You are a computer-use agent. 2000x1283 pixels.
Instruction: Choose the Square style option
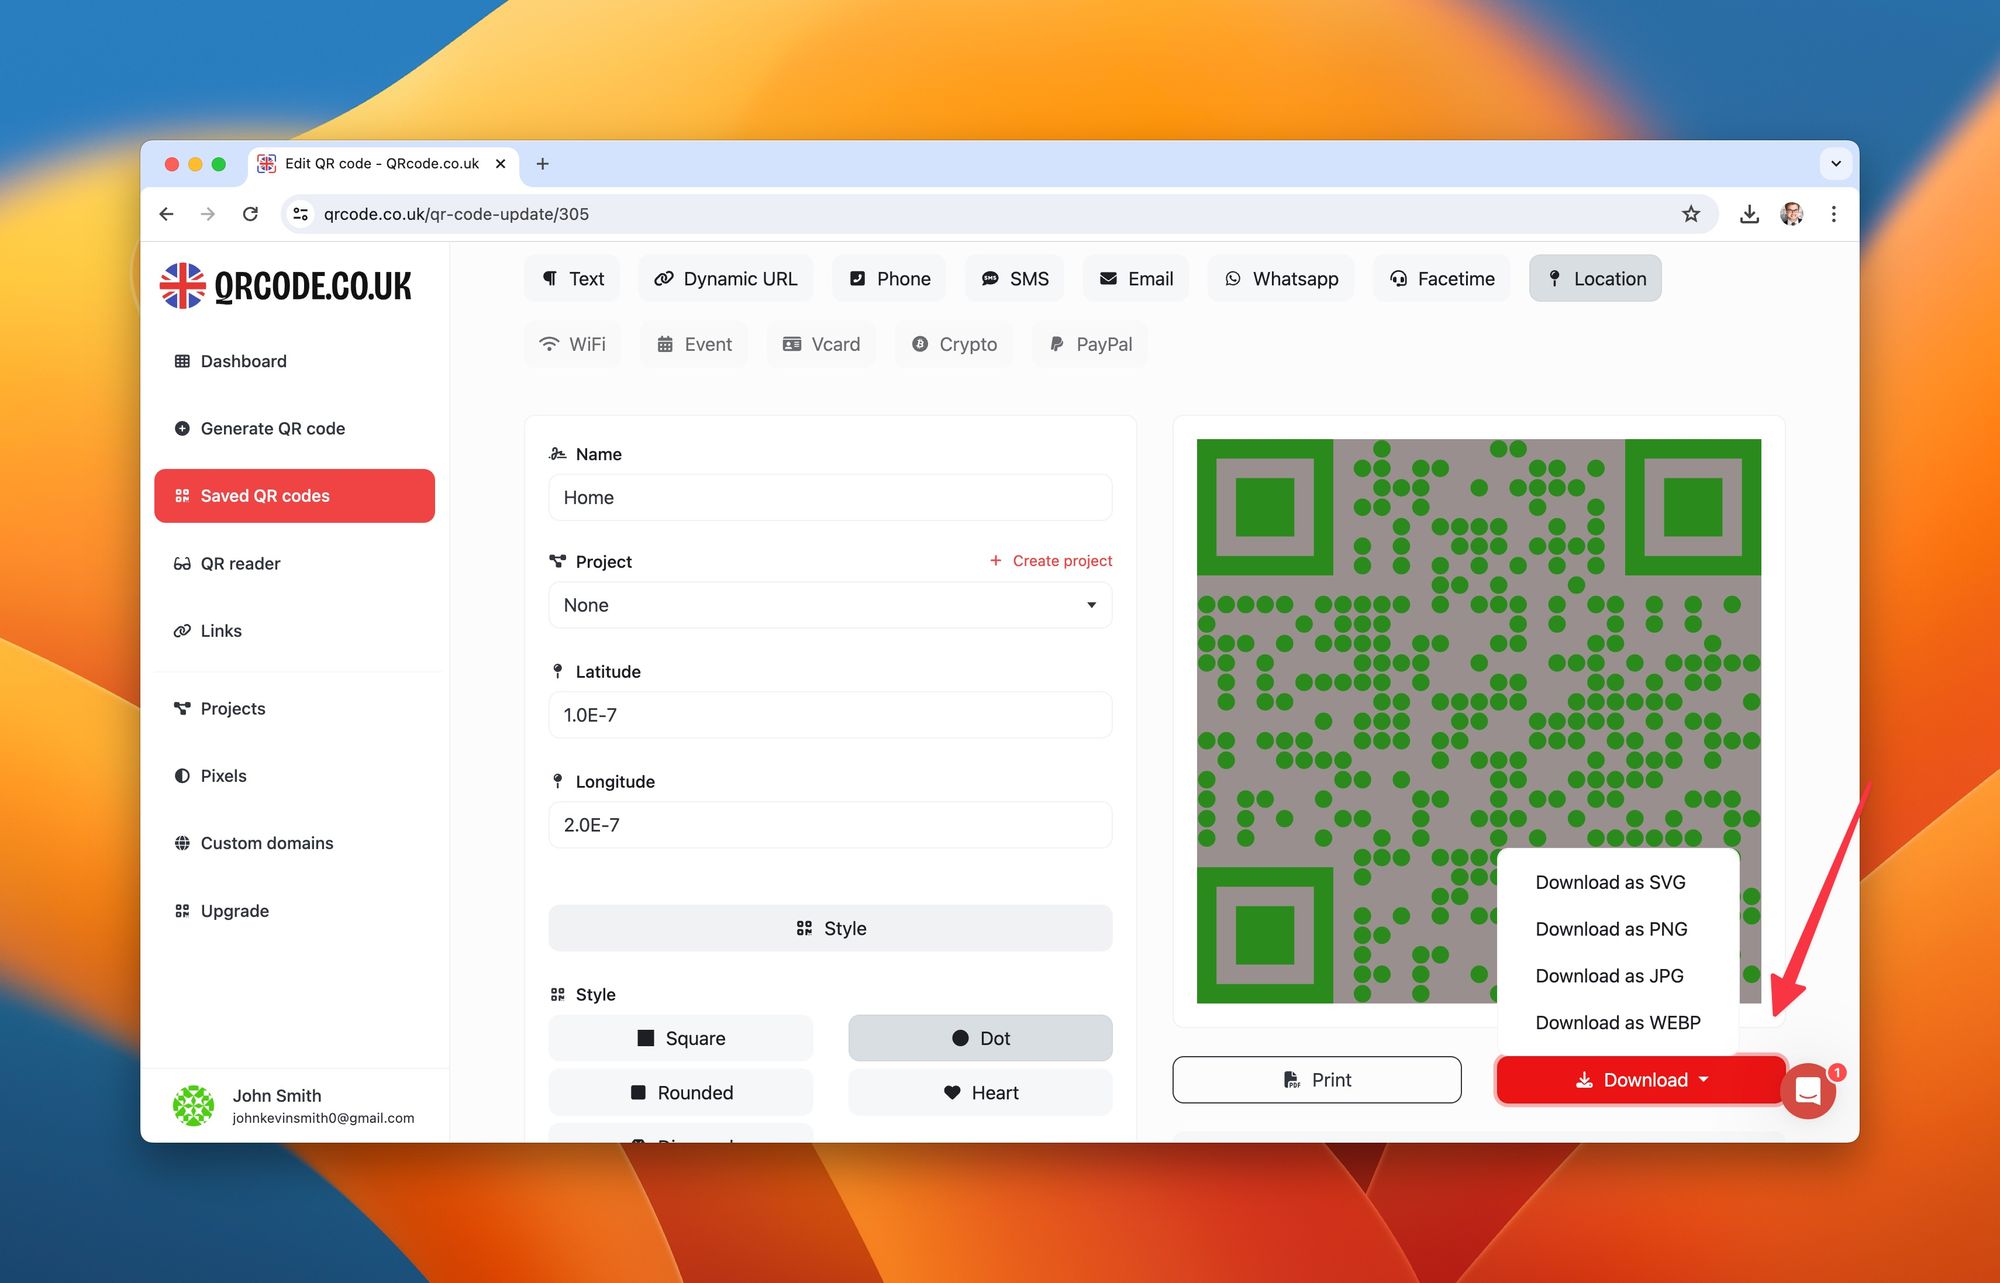point(681,1038)
